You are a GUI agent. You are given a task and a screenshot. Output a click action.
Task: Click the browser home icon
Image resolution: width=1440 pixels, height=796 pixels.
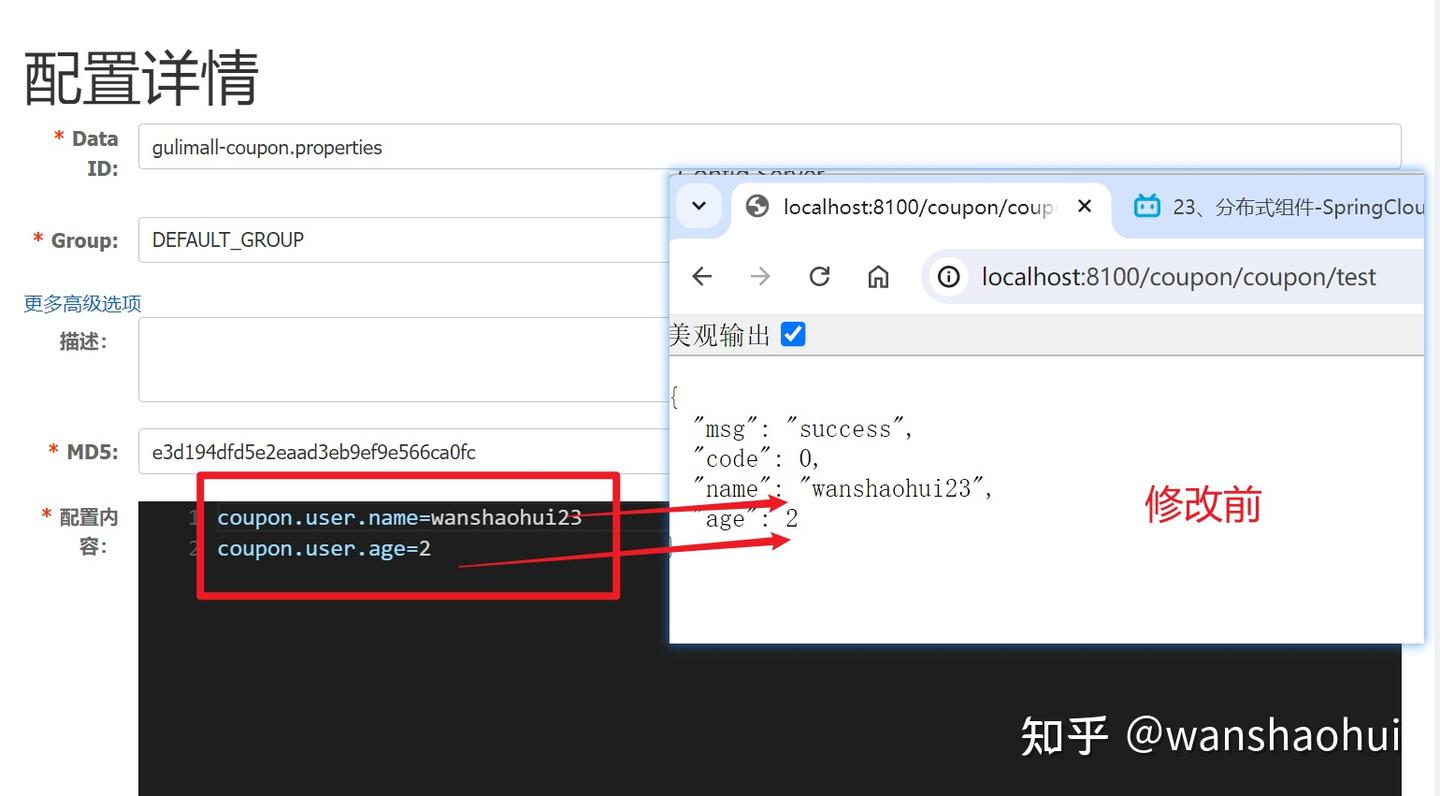pyautogui.click(x=878, y=277)
